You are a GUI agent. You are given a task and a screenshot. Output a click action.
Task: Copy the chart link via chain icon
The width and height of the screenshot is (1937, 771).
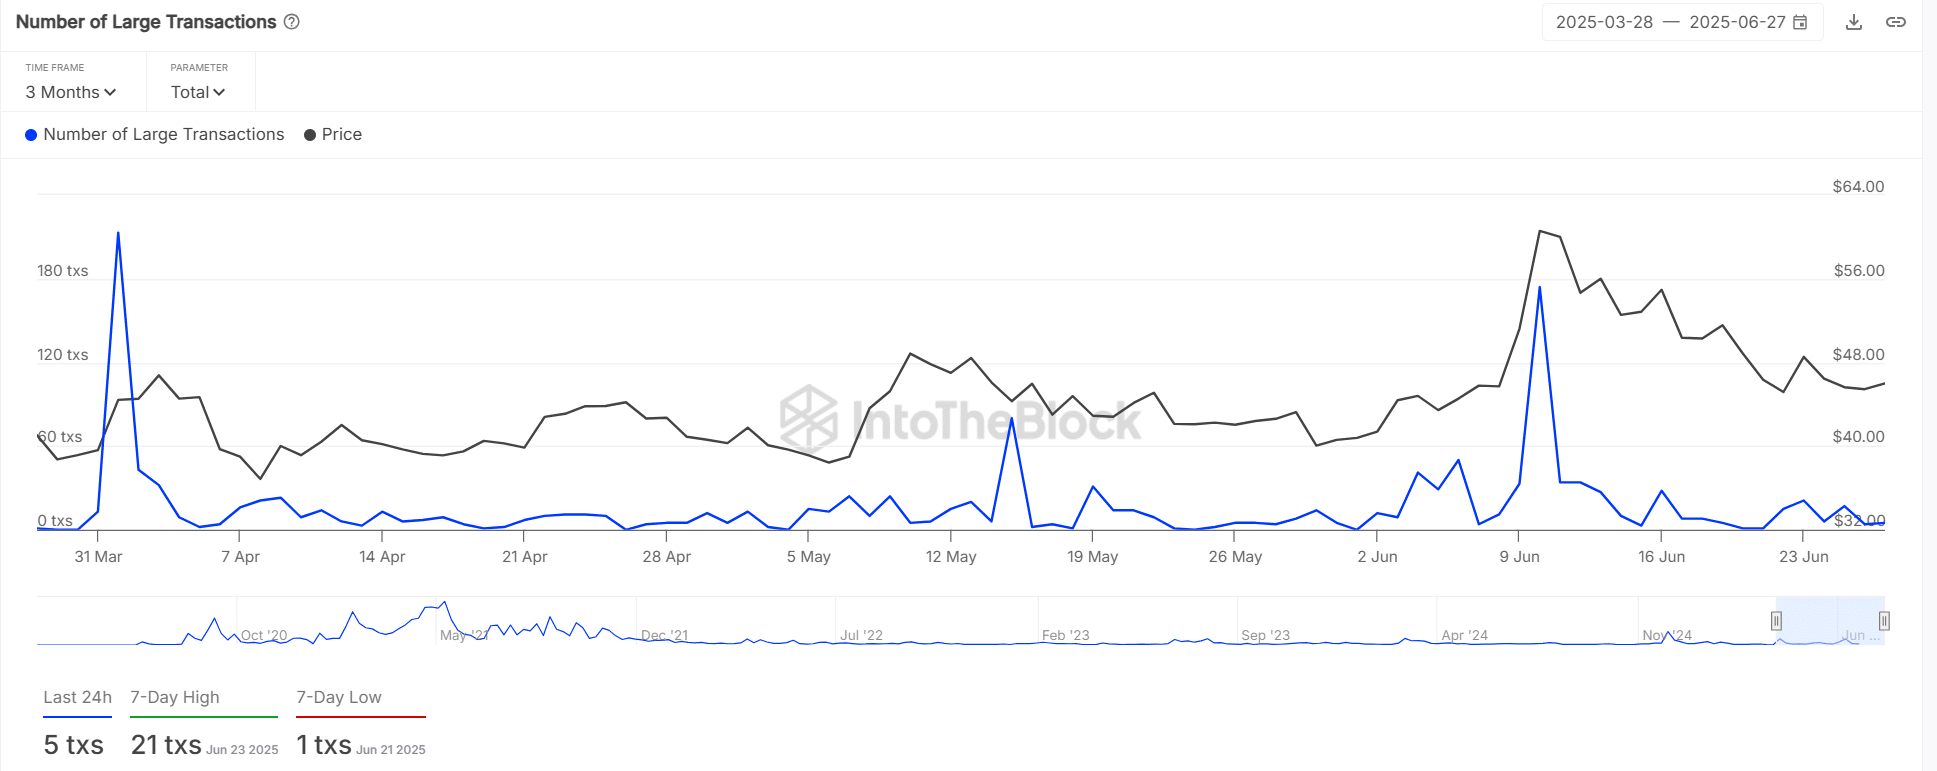tap(1895, 22)
